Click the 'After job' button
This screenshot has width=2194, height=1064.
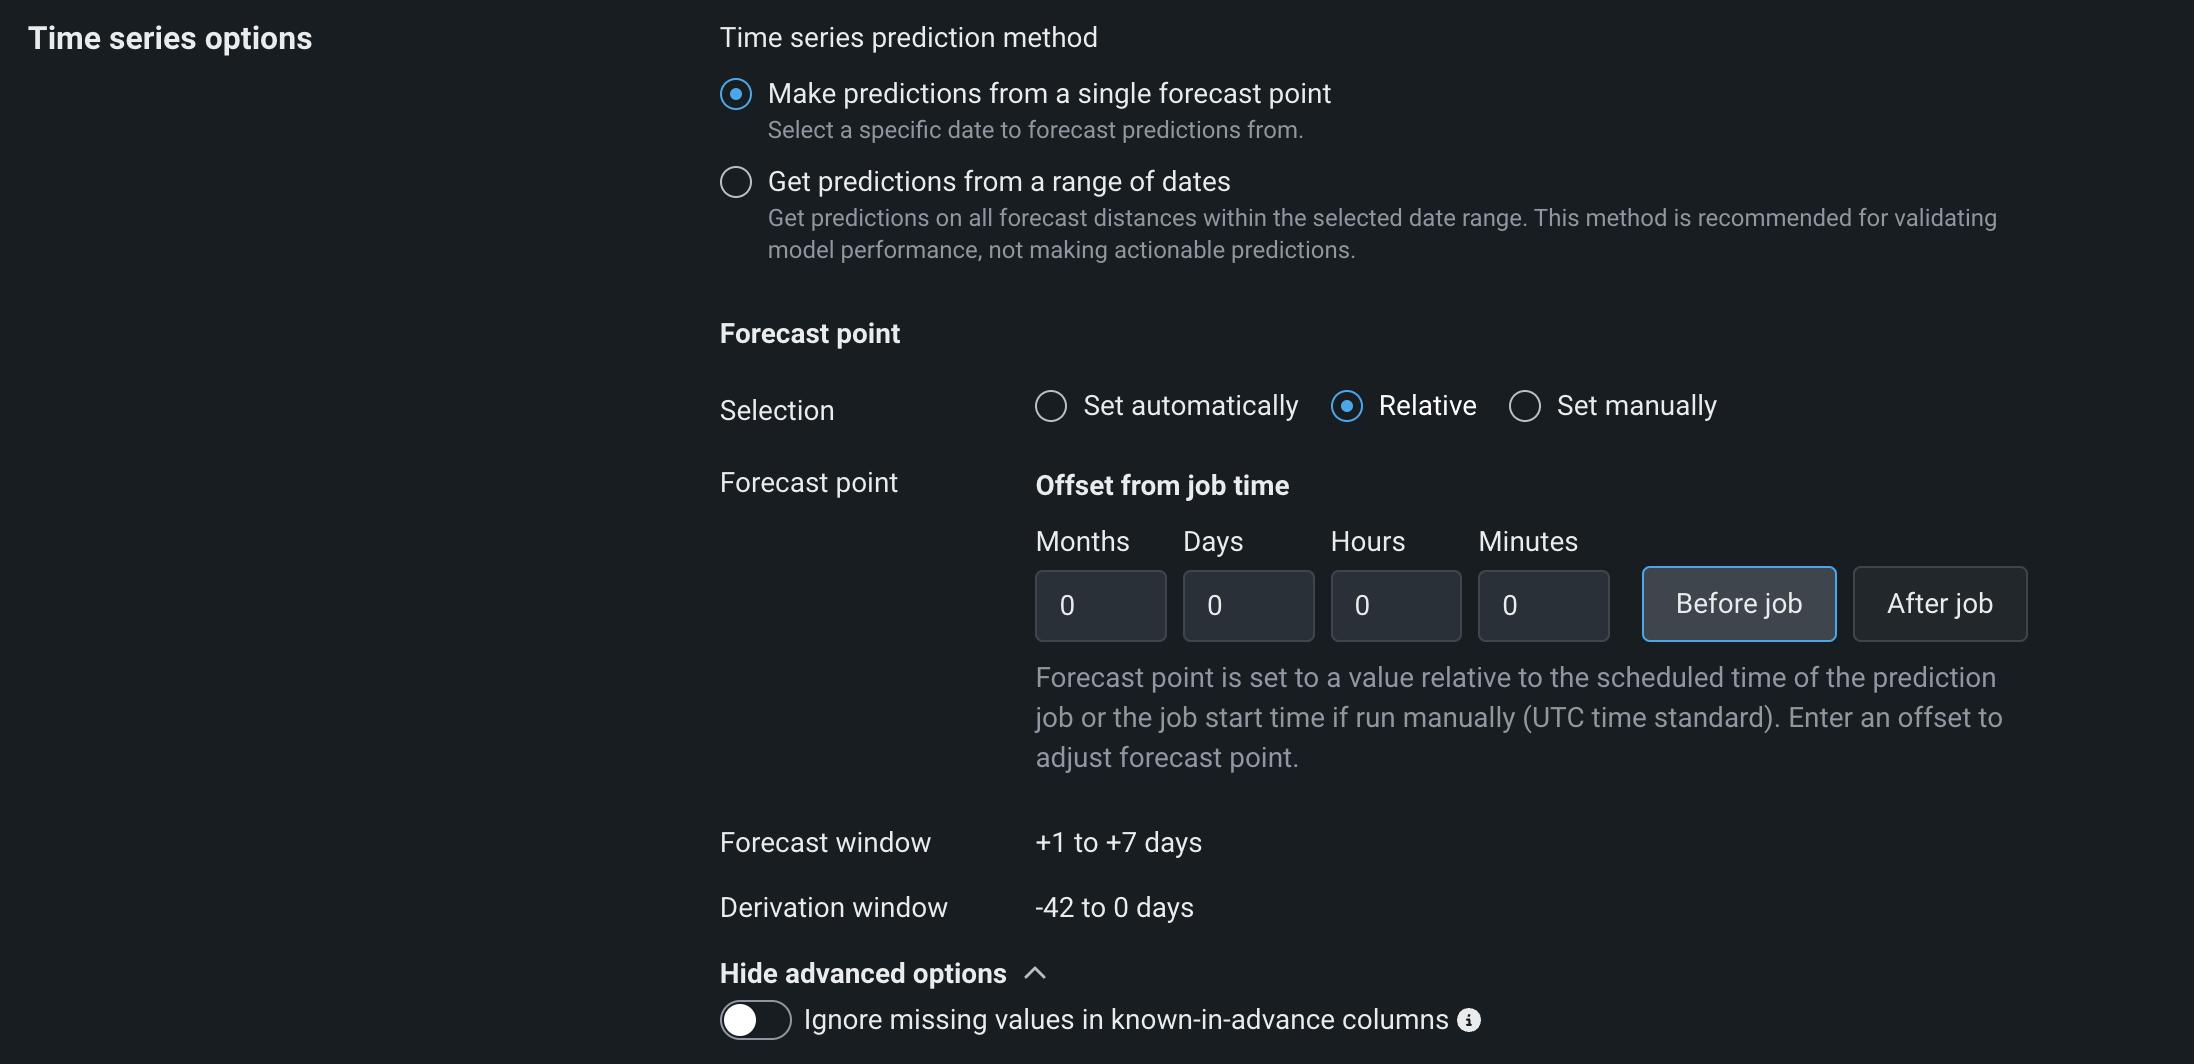[x=1940, y=604]
